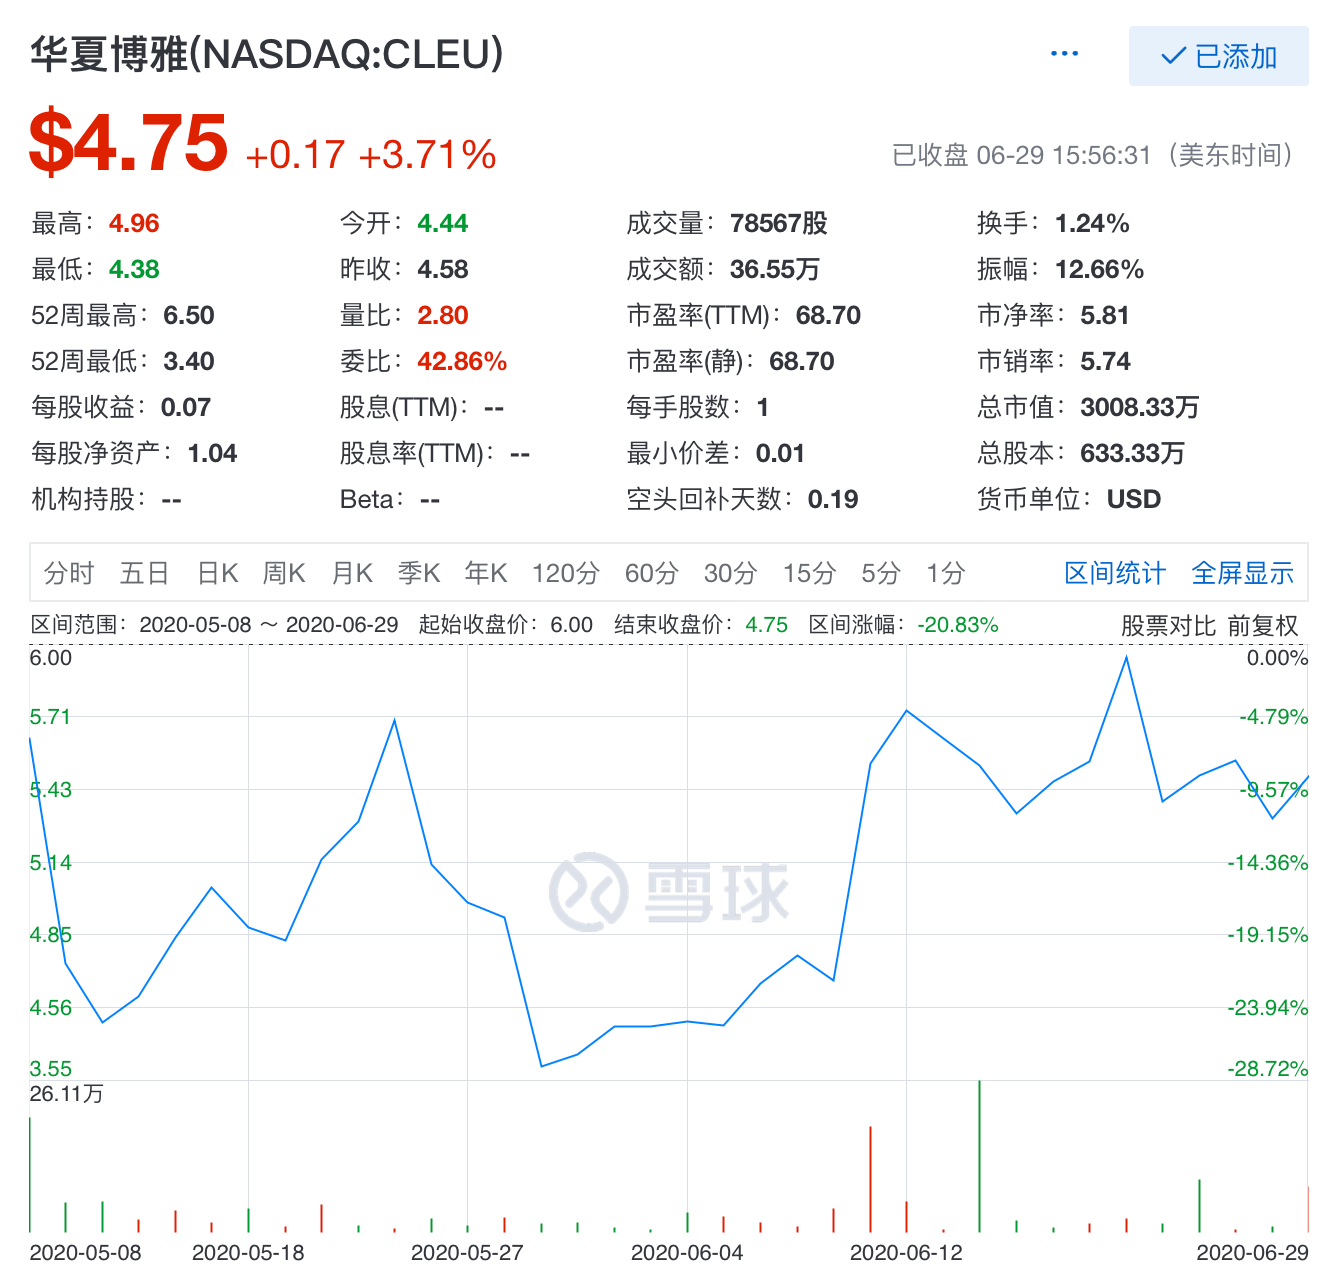Viewport: 1342px width, 1268px height.
Task: Click the 最小价差 value 0.01
Action: pos(780,453)
